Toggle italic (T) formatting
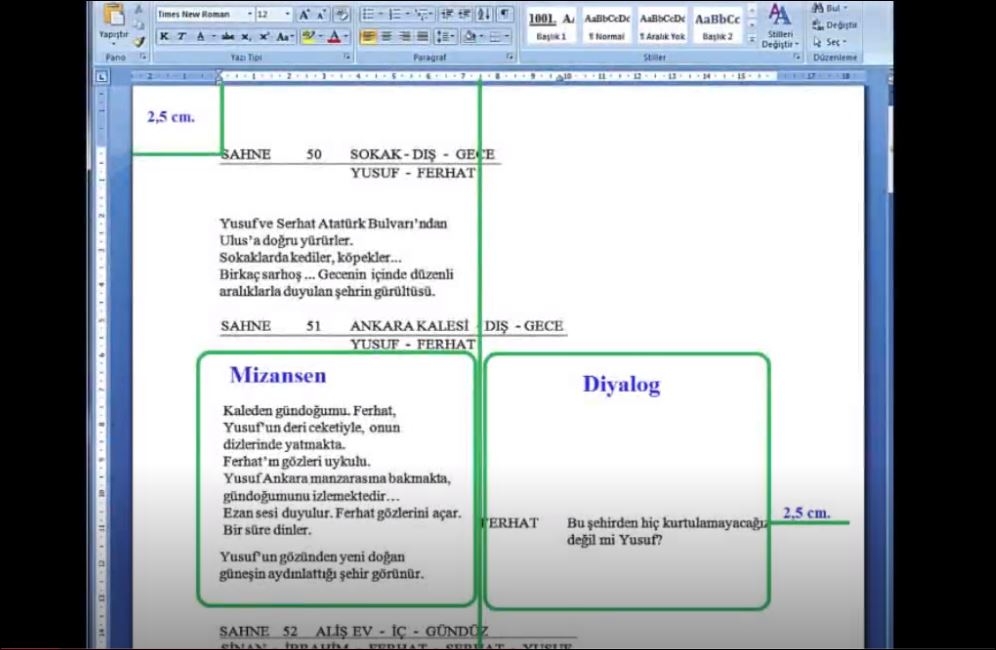Screen dimensions: 996x650 pos(181,37)
